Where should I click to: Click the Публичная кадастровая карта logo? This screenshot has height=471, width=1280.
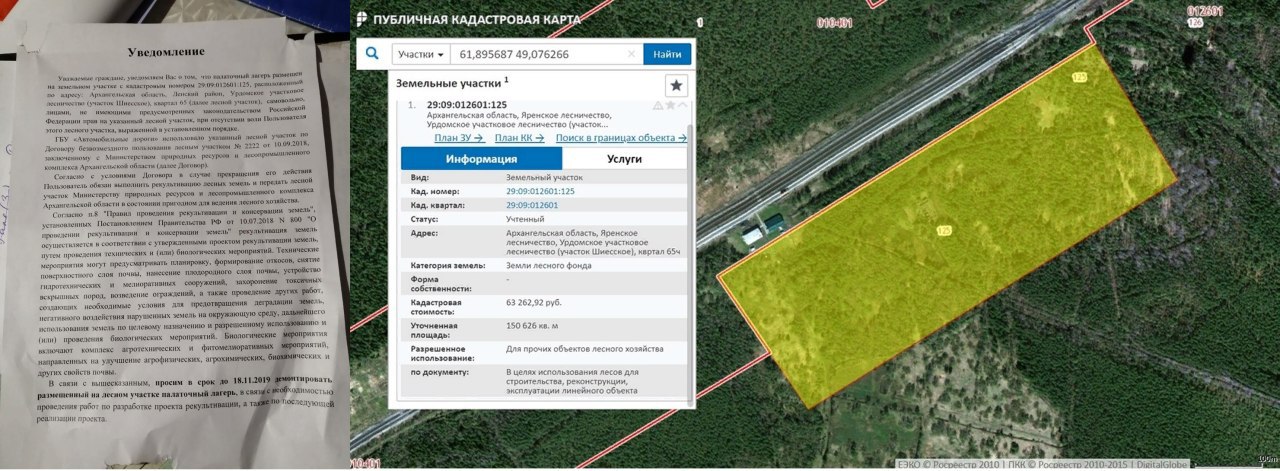[468, 19]
